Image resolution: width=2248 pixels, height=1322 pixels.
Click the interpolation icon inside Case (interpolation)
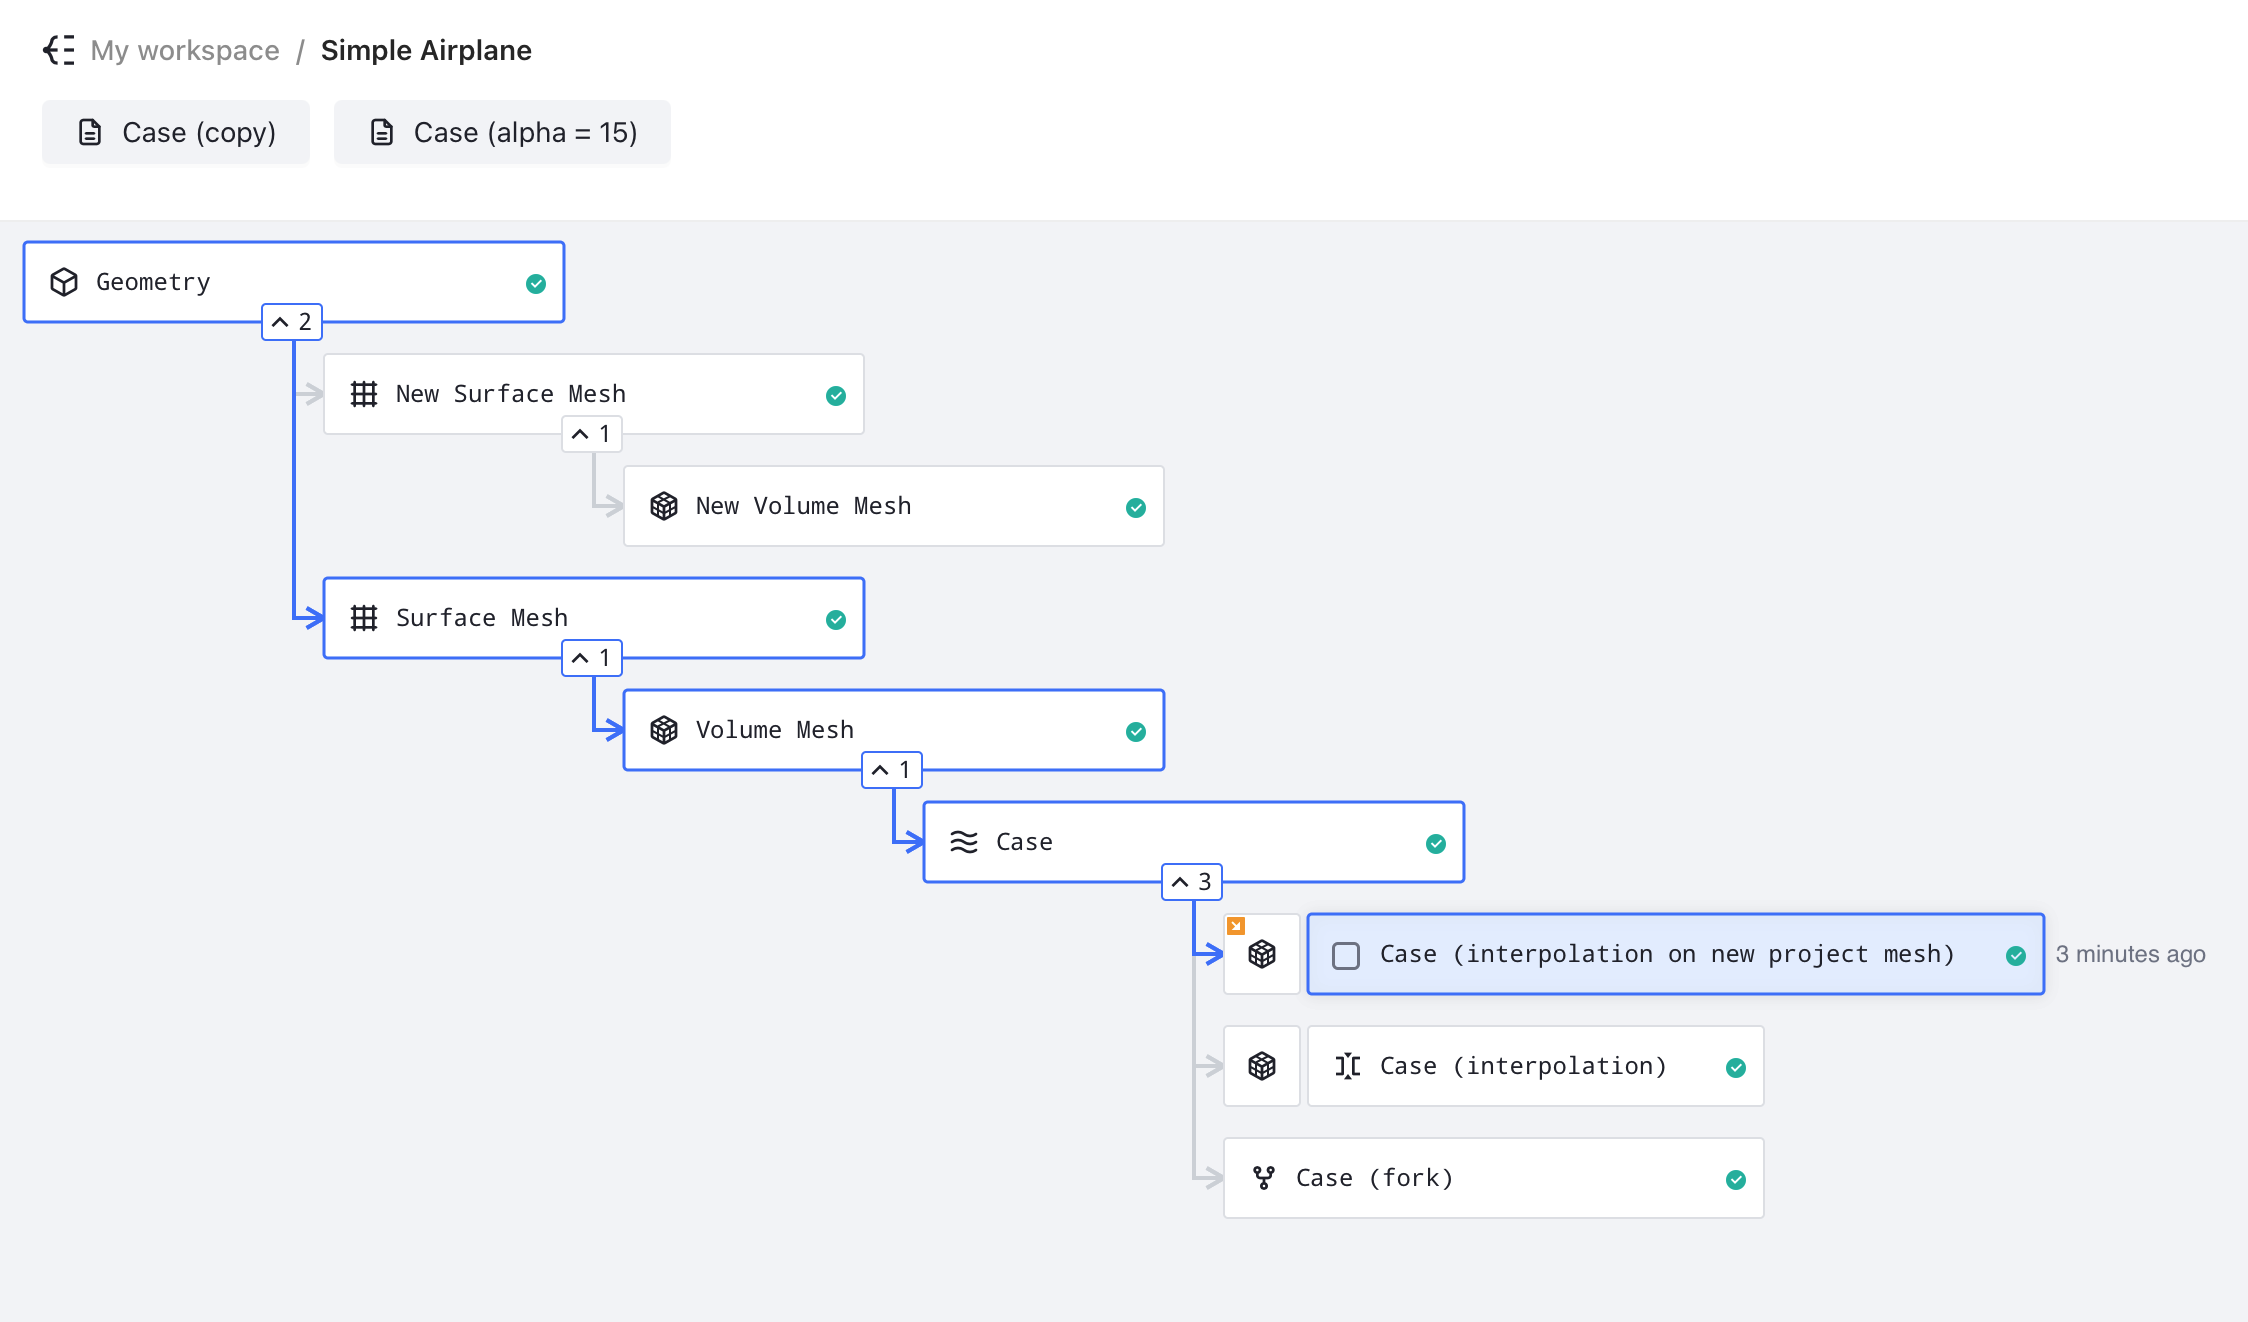click(1348, 1066)
